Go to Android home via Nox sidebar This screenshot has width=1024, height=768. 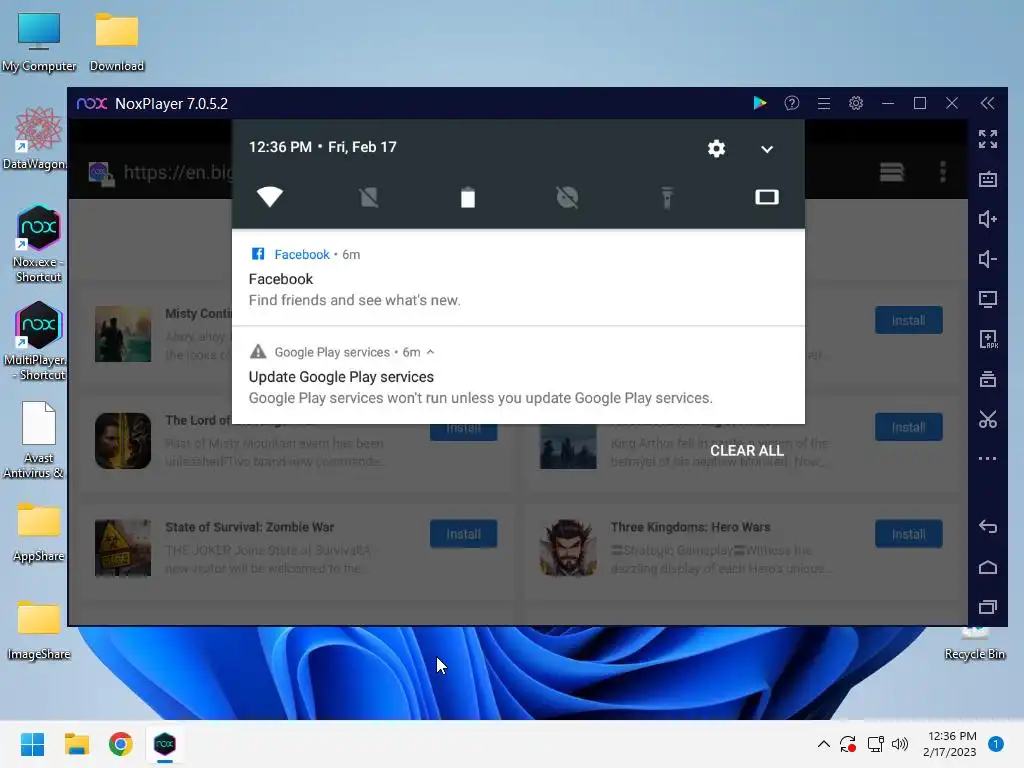(x=987, y=567)
